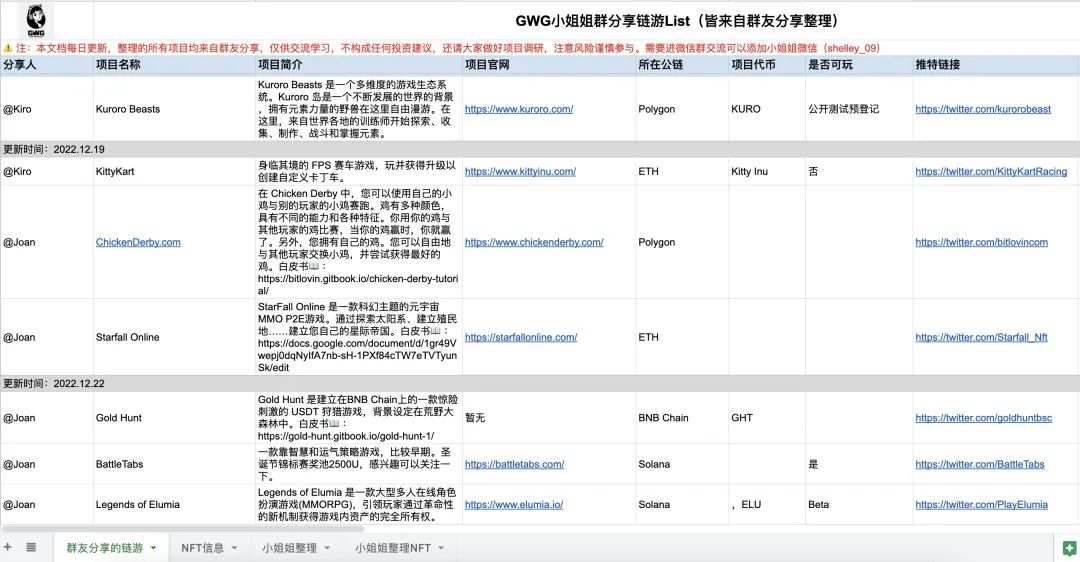Open the twitter.com/kurorobeast link
The height and width of the screenshot is (562, 1080).
click(x=983, y=109)
